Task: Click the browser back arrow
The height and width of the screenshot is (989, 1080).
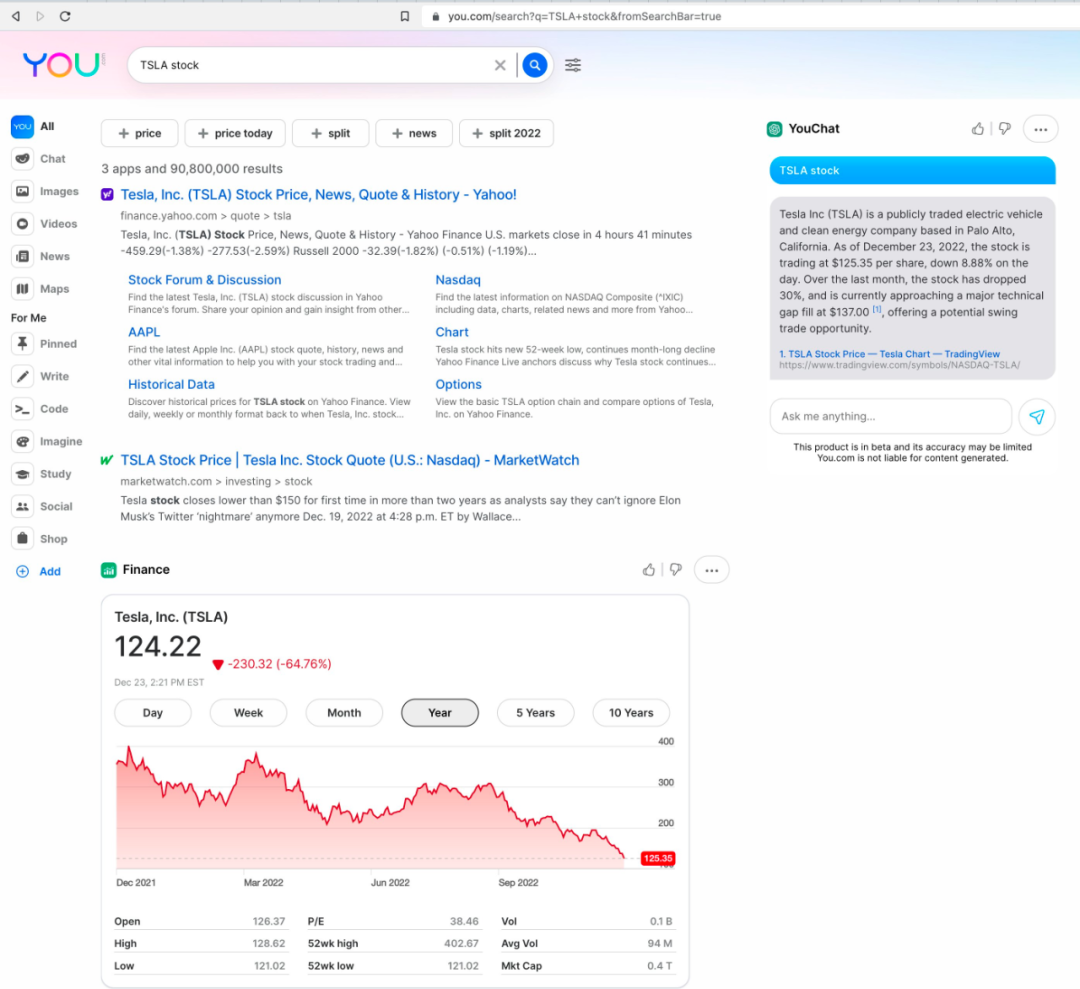Action: (x=15, y=16)
